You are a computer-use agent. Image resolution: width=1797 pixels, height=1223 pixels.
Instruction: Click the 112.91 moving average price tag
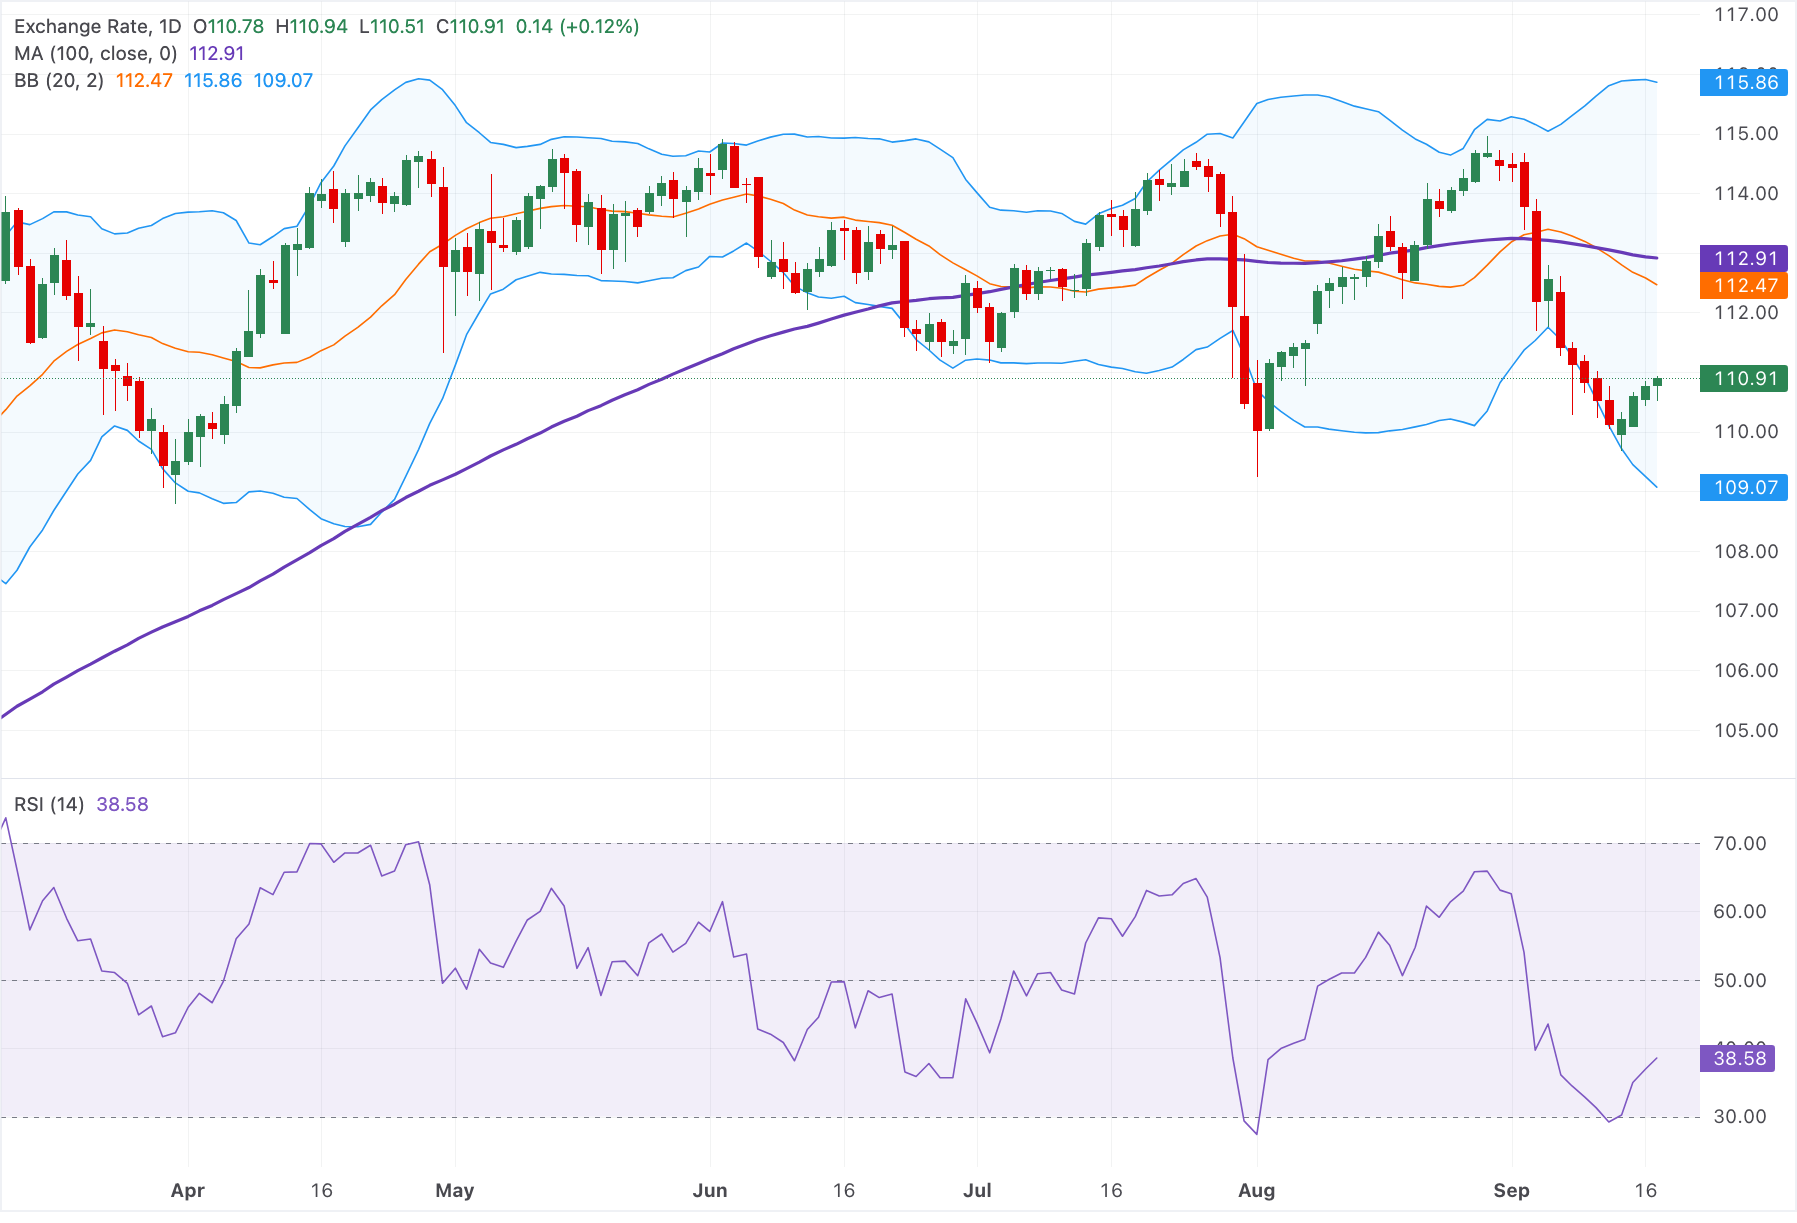pyautogui.click(x=1745, y=259)
